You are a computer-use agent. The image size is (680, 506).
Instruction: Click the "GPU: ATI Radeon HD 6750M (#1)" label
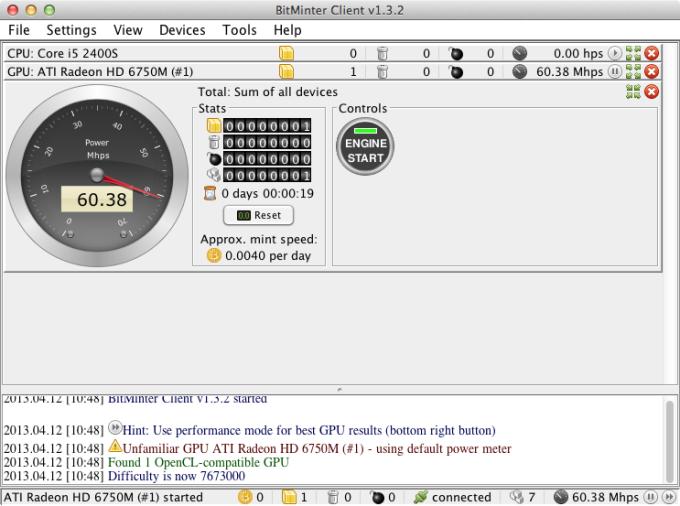[100, 72]
